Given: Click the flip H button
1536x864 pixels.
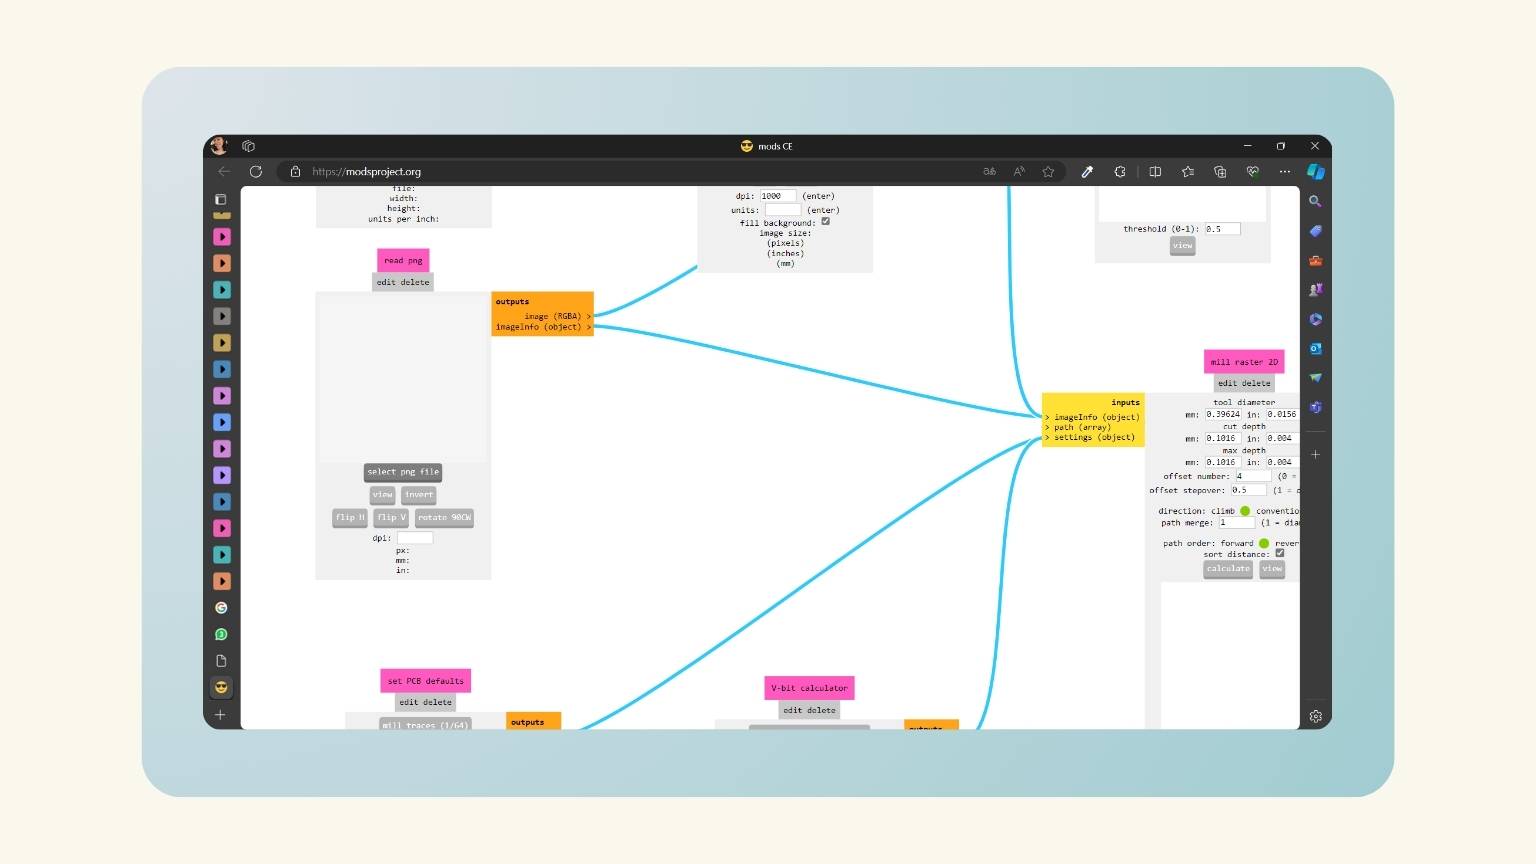Looking at the screenshot, I should pos(350,518).
